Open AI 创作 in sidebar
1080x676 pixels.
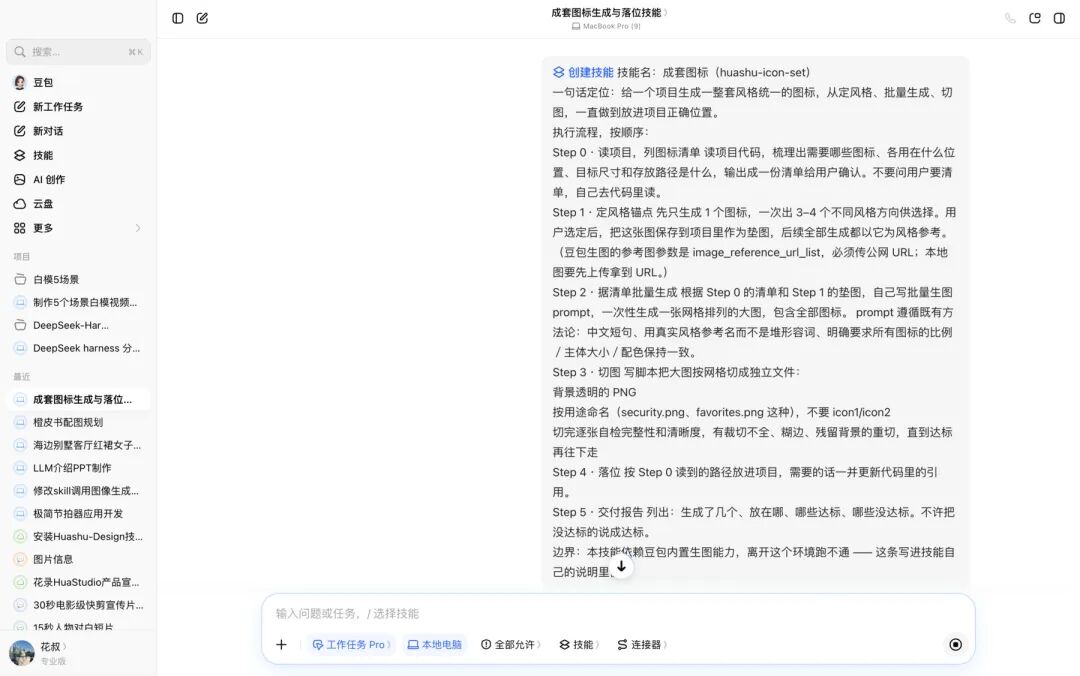pos(78,179)
